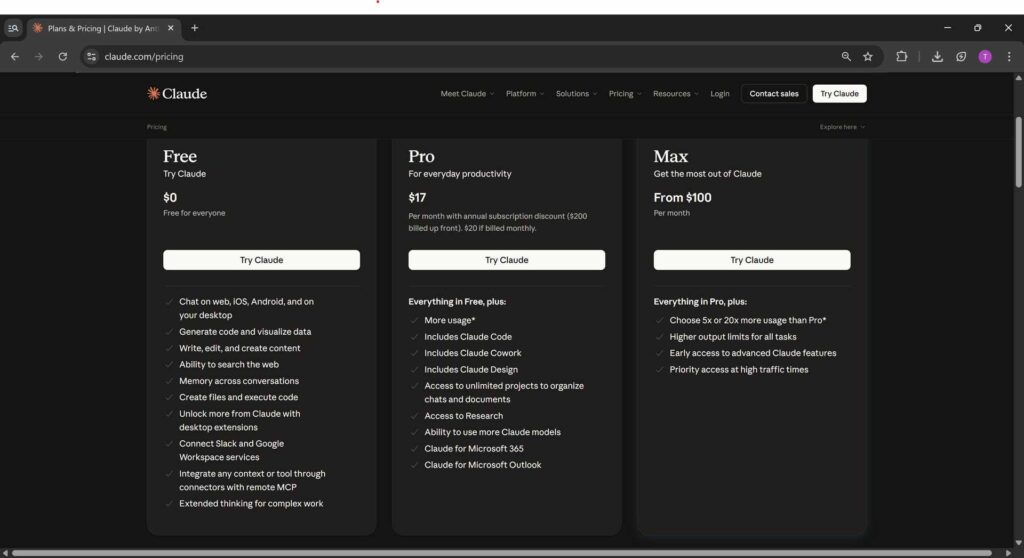Viewport: 1024px width, 558px height.
Task: Click 'Generate code and visualize data' text
Action: (245, 331)
